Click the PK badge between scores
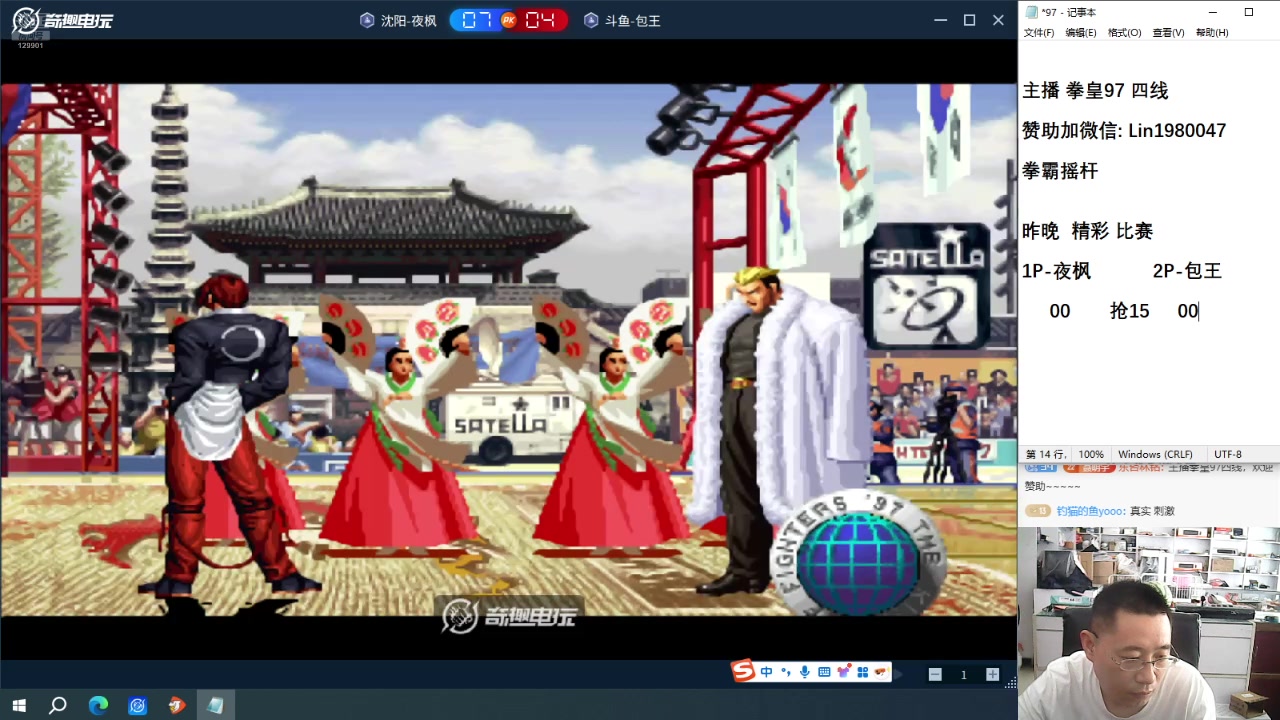The width and height of the screenshot is (1280, 720). click(509, 20)
